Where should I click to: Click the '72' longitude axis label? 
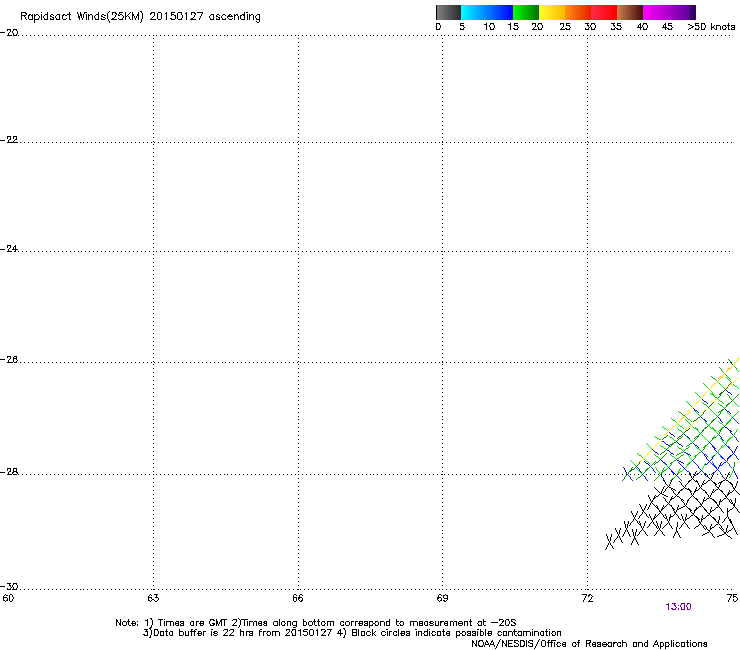pyautogui.click(x=587, y=599)
